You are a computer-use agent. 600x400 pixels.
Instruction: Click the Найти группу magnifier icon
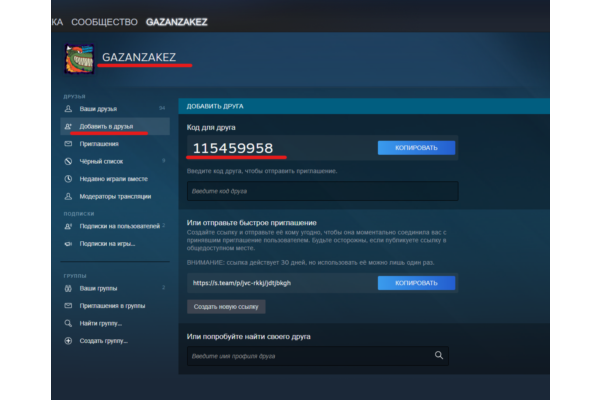68,323
